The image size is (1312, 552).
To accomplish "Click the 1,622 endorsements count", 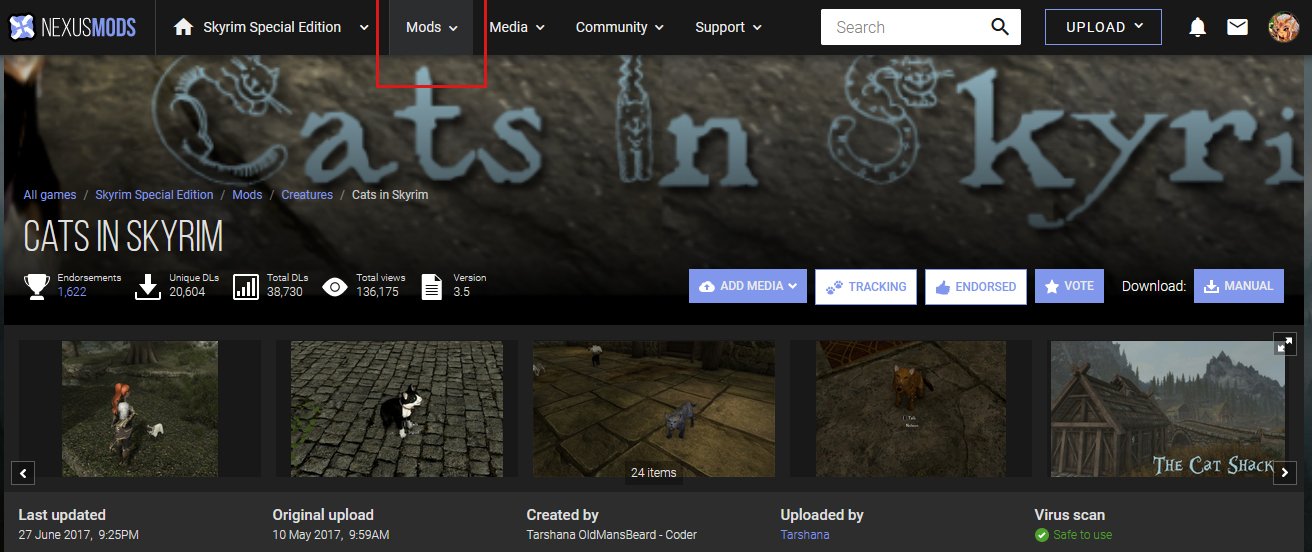I will pos(72,292).
